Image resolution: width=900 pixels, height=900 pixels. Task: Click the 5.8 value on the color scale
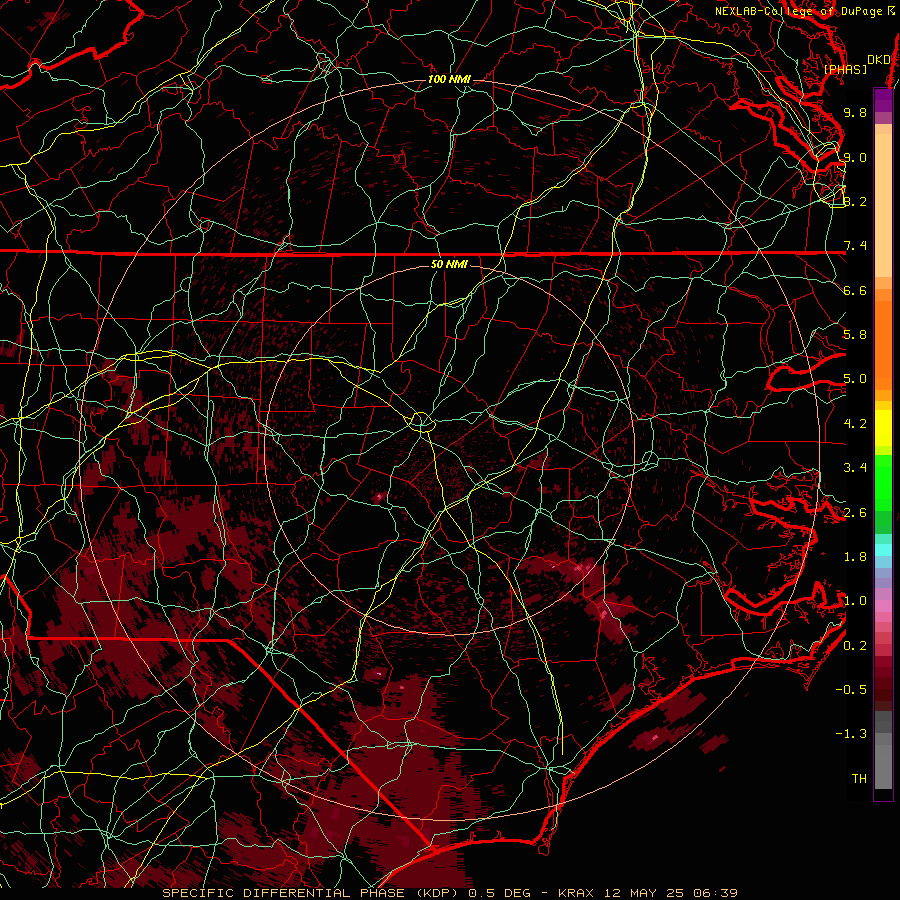[x=855, y=335]
